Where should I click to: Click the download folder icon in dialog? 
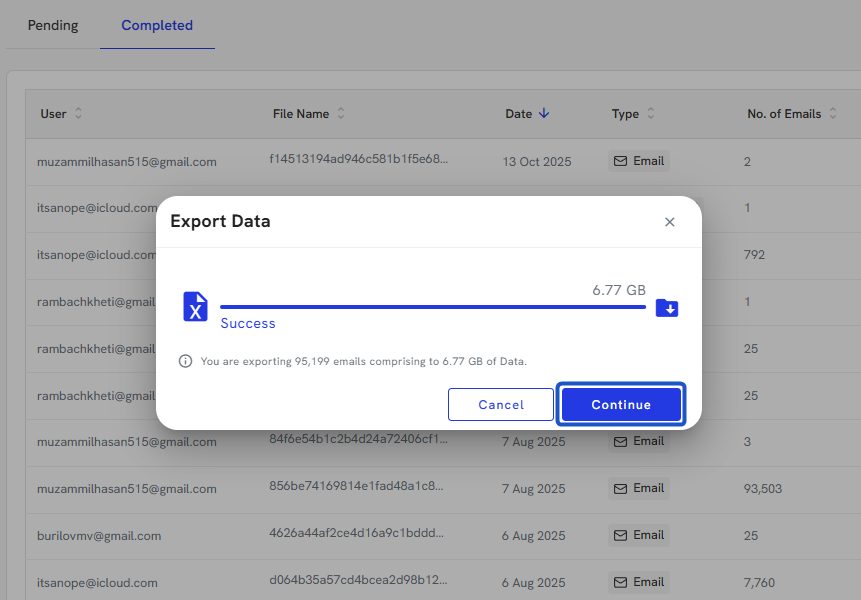click(x=667, y=307)
